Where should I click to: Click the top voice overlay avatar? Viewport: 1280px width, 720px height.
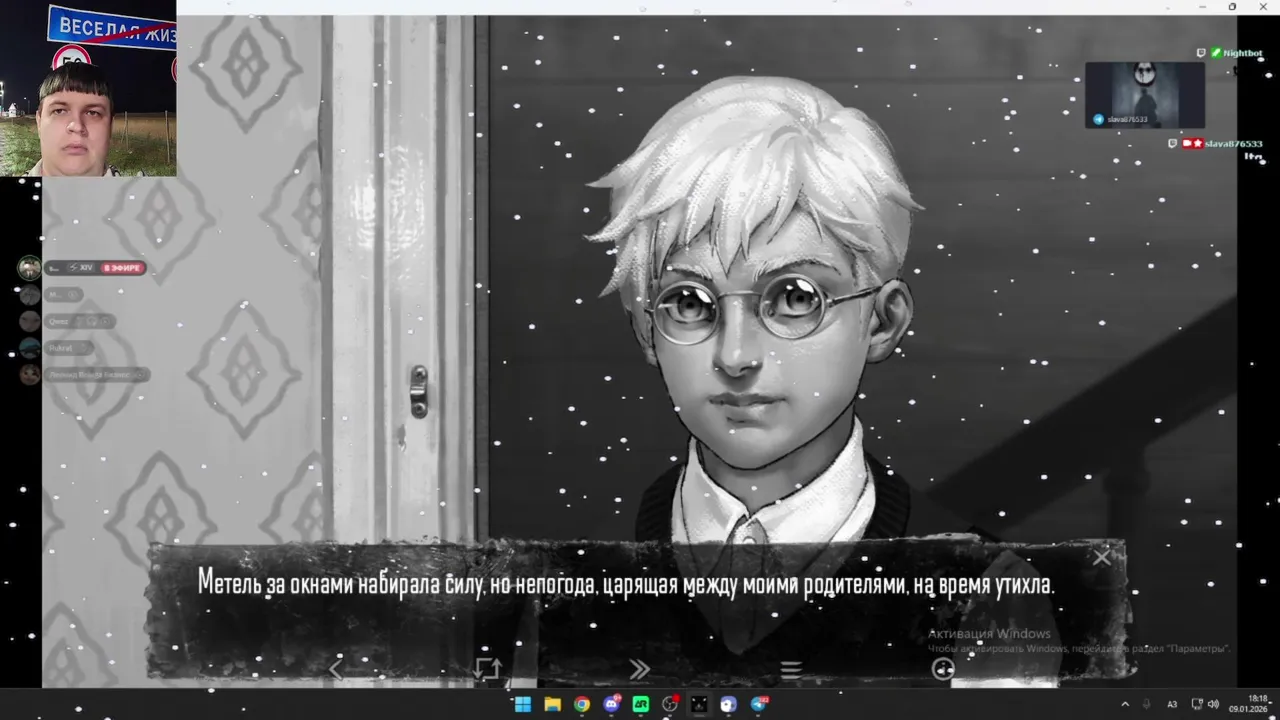coord(30,268)
